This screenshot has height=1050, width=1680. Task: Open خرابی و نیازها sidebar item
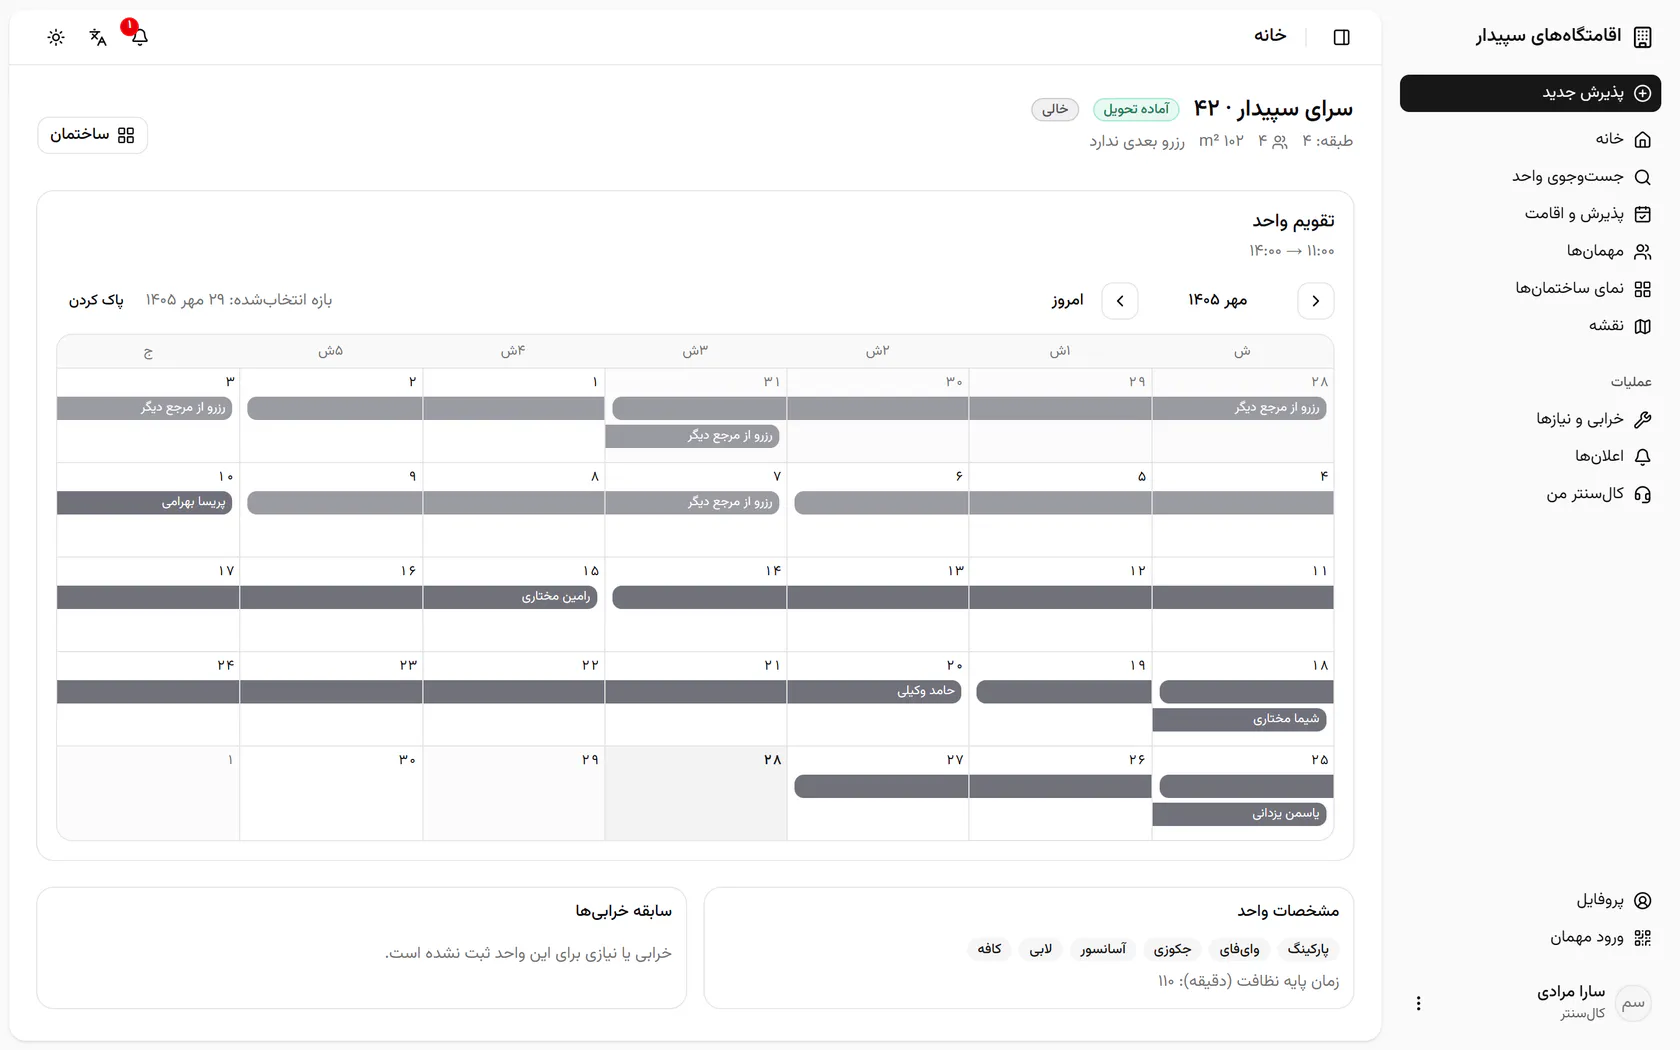point(1530,419)
